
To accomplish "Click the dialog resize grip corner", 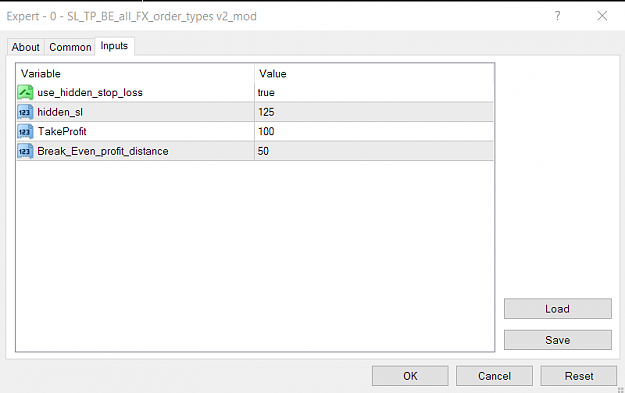I will [x=621, y=389].
